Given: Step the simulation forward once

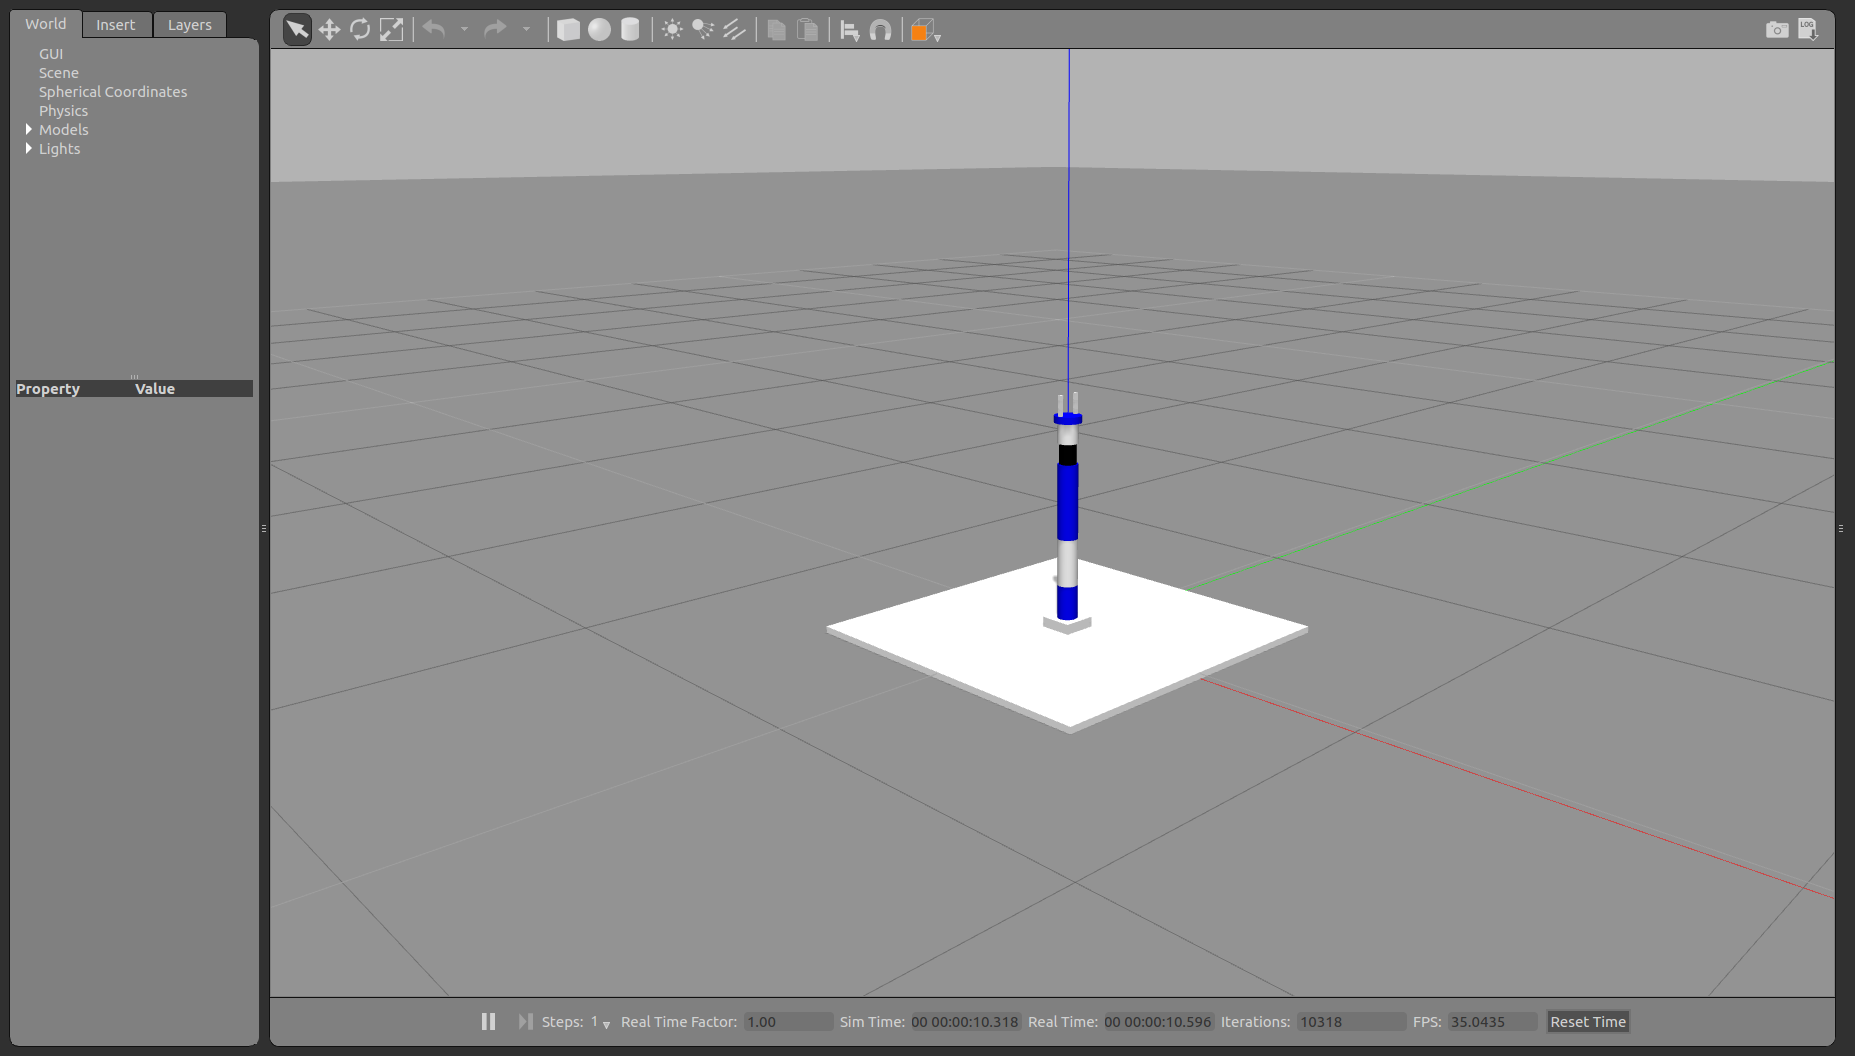Looking at the screenshot, I should pos(525,1022).
